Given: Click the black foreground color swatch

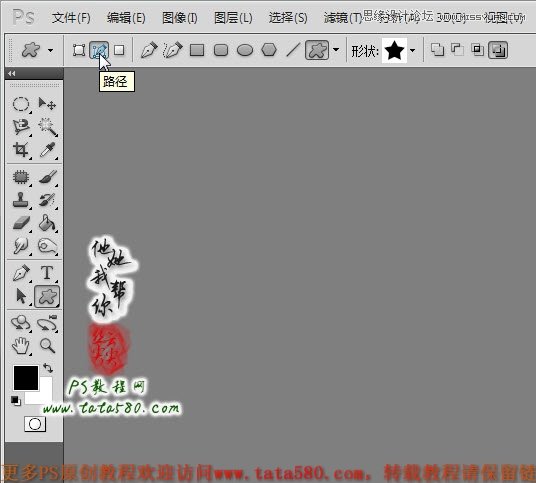Looking at the screenshot, I should click(x=26, y=378).
